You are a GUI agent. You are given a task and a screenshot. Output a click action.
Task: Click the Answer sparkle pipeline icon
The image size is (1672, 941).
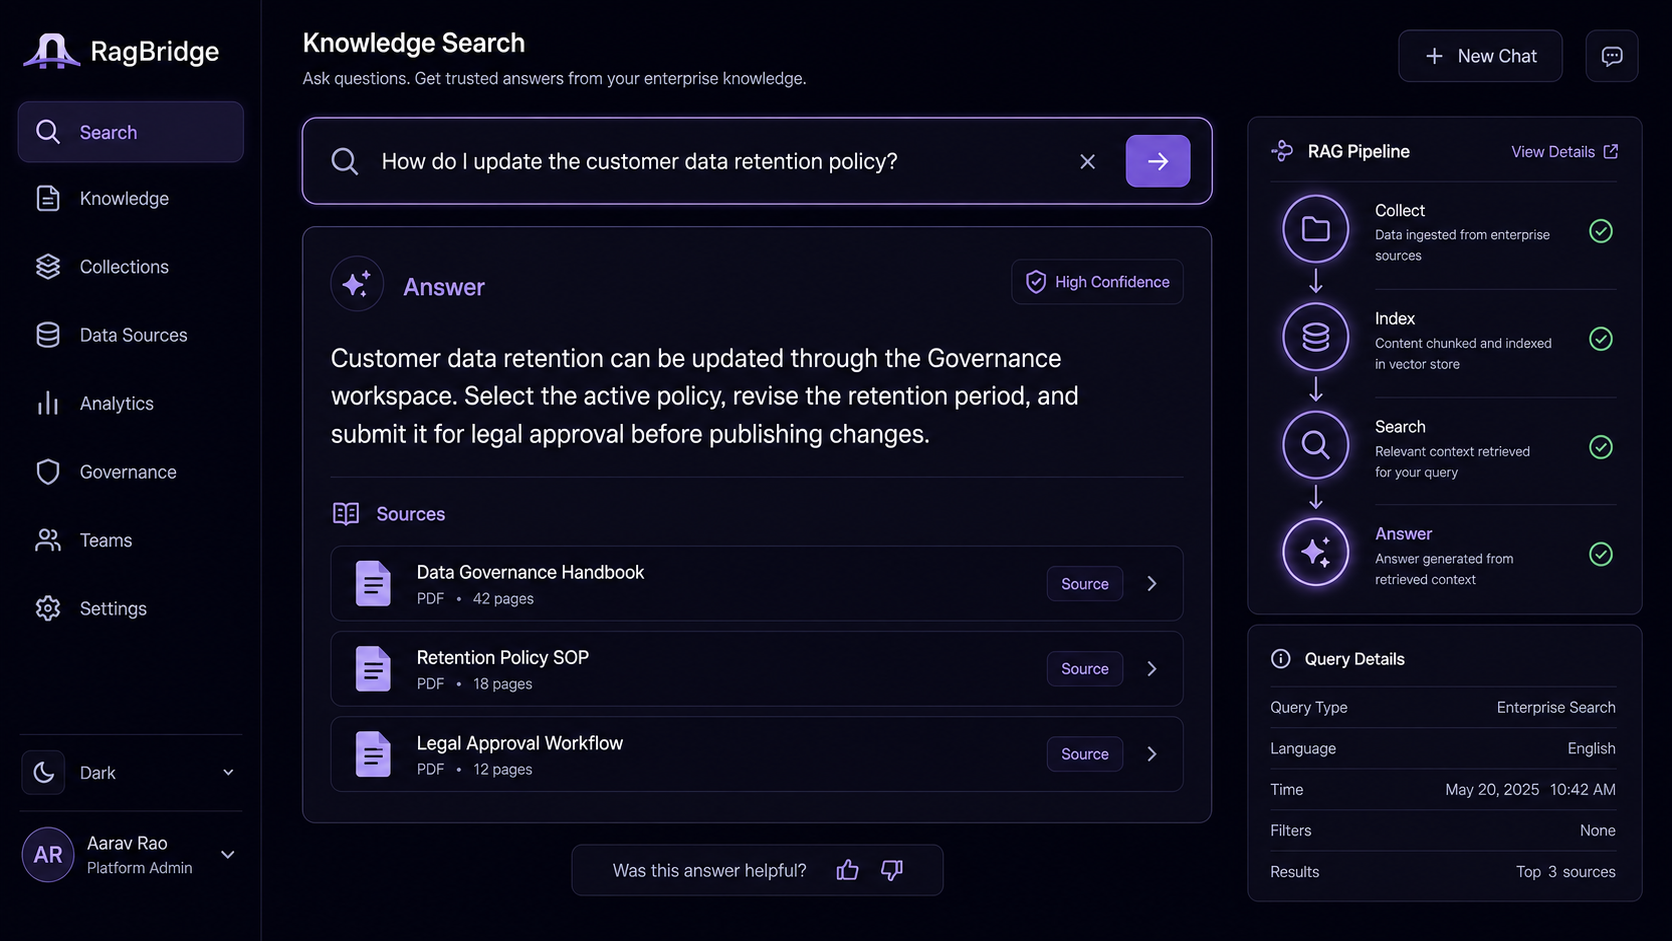pyautogui.click(x=1315, y=552)
